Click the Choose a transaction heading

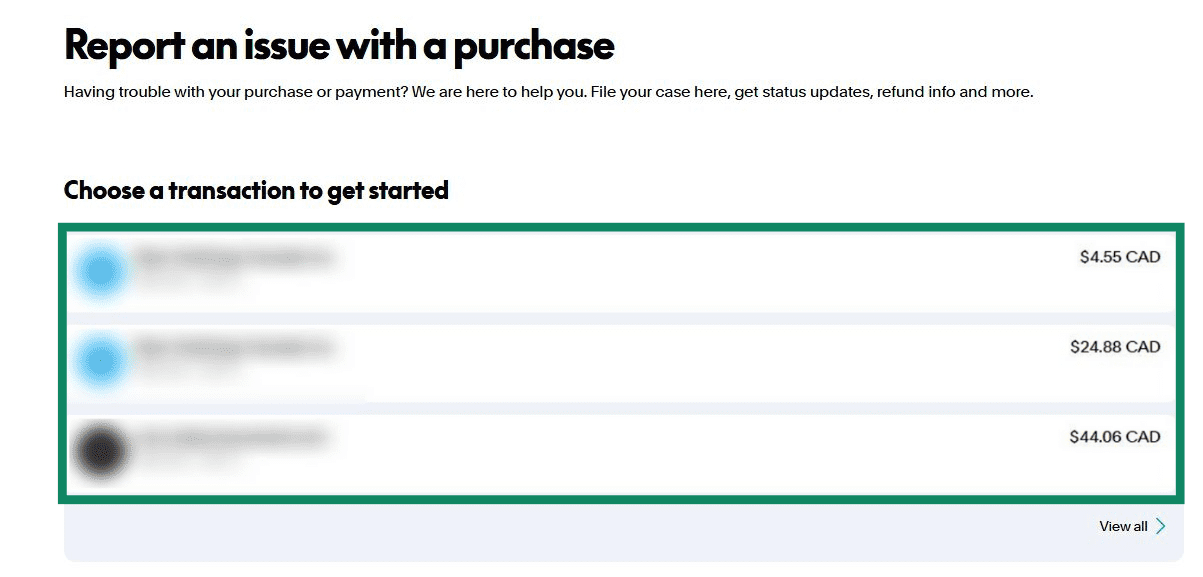coord(256,190)
